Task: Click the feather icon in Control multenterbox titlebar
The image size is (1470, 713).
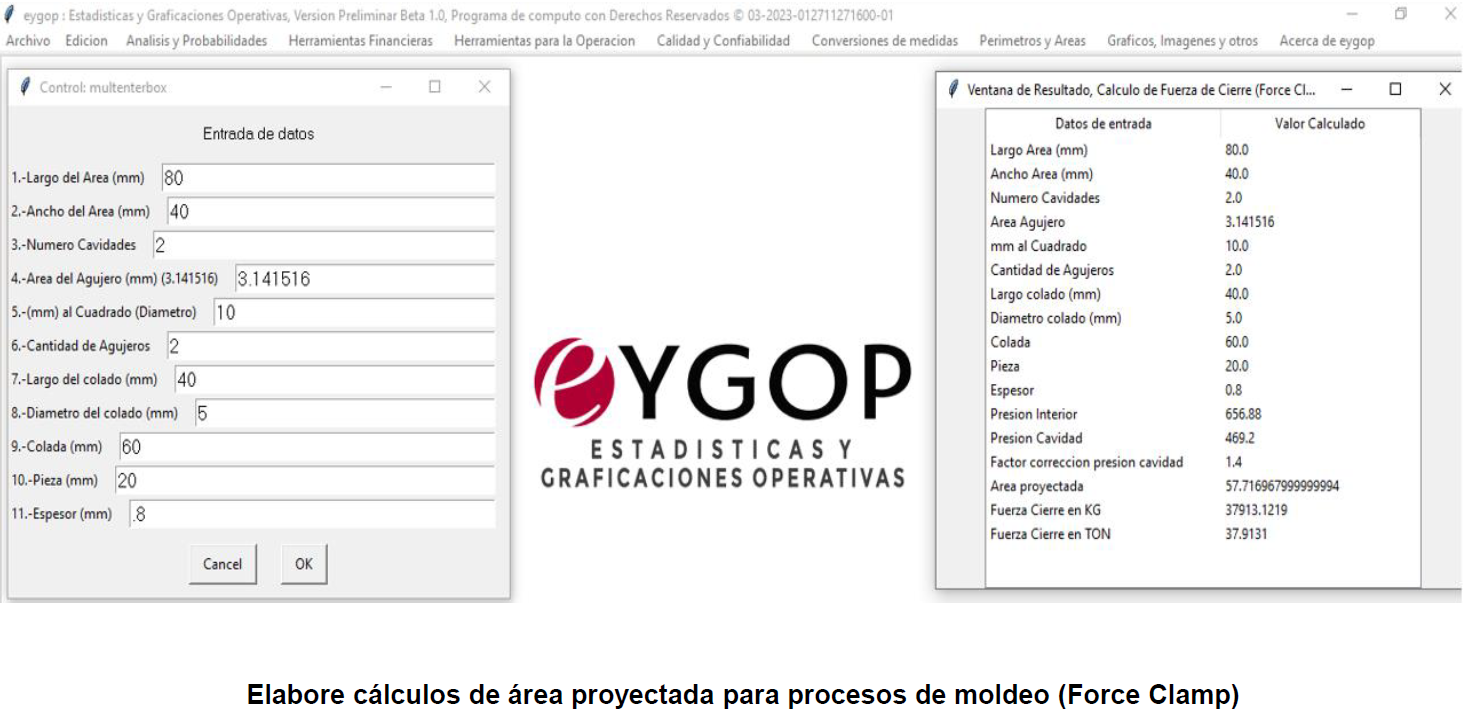Action: click(x=25, y=87)
